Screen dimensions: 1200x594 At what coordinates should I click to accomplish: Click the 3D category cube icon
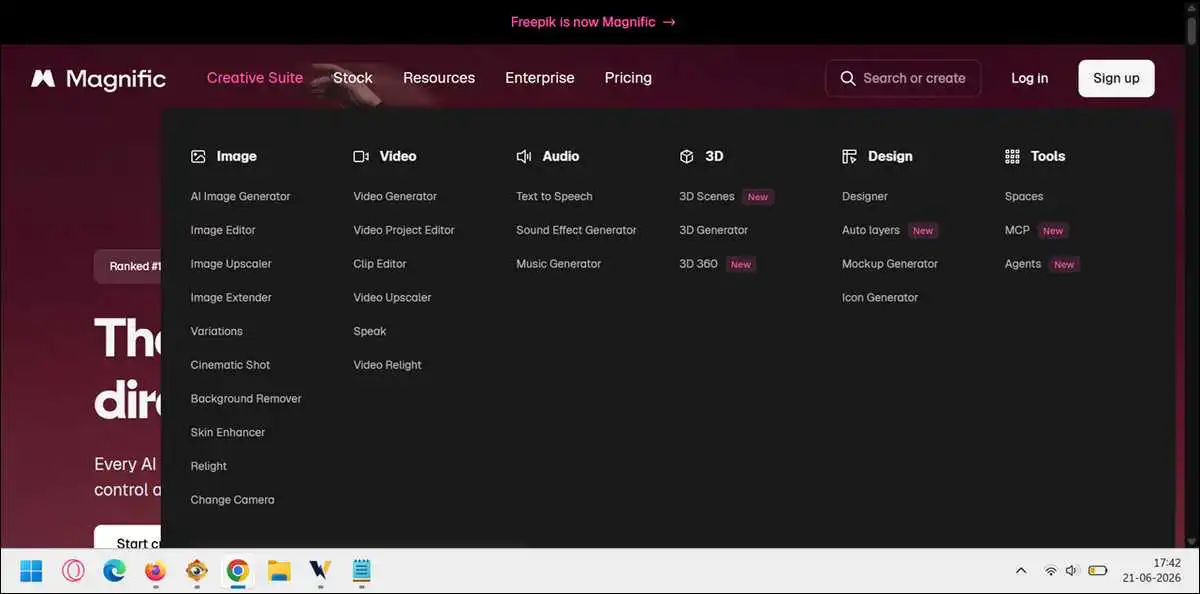(x=687, y=156)
